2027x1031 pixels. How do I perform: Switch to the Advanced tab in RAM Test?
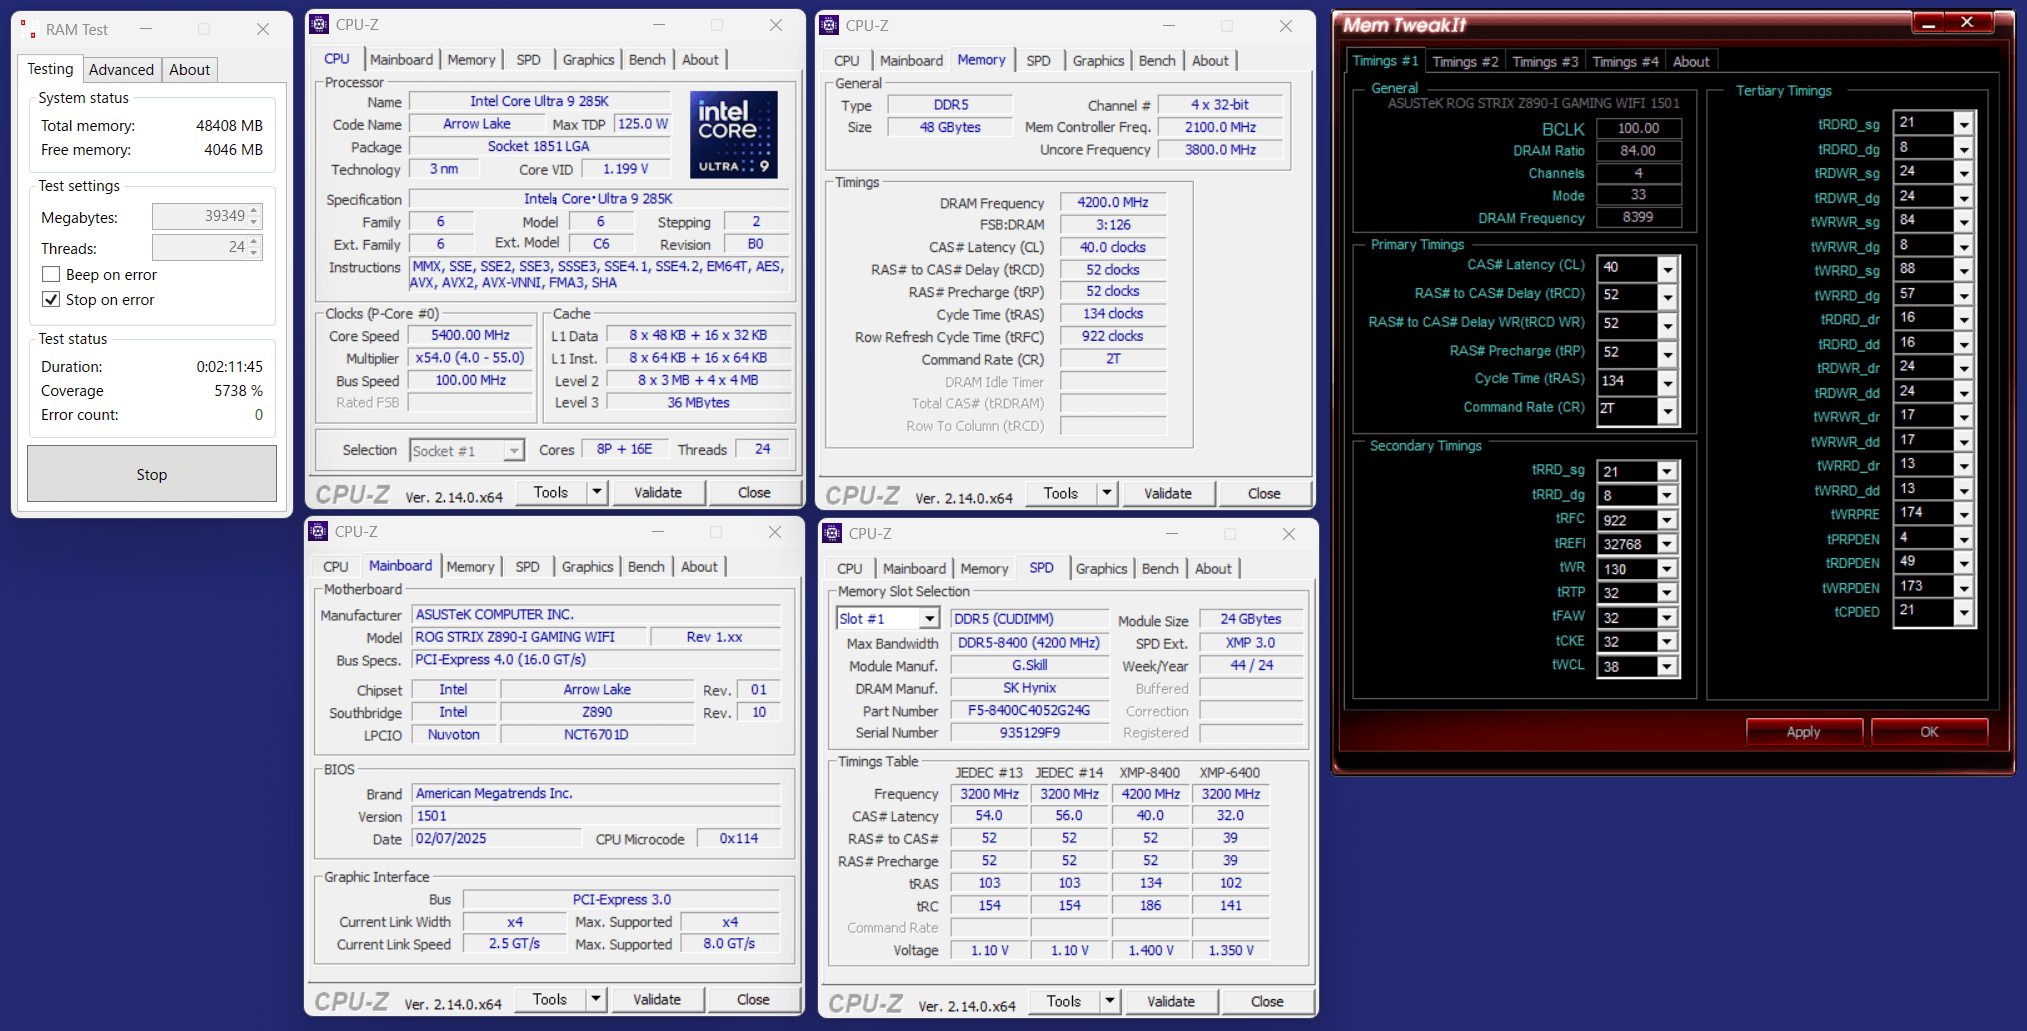[121, 69]
